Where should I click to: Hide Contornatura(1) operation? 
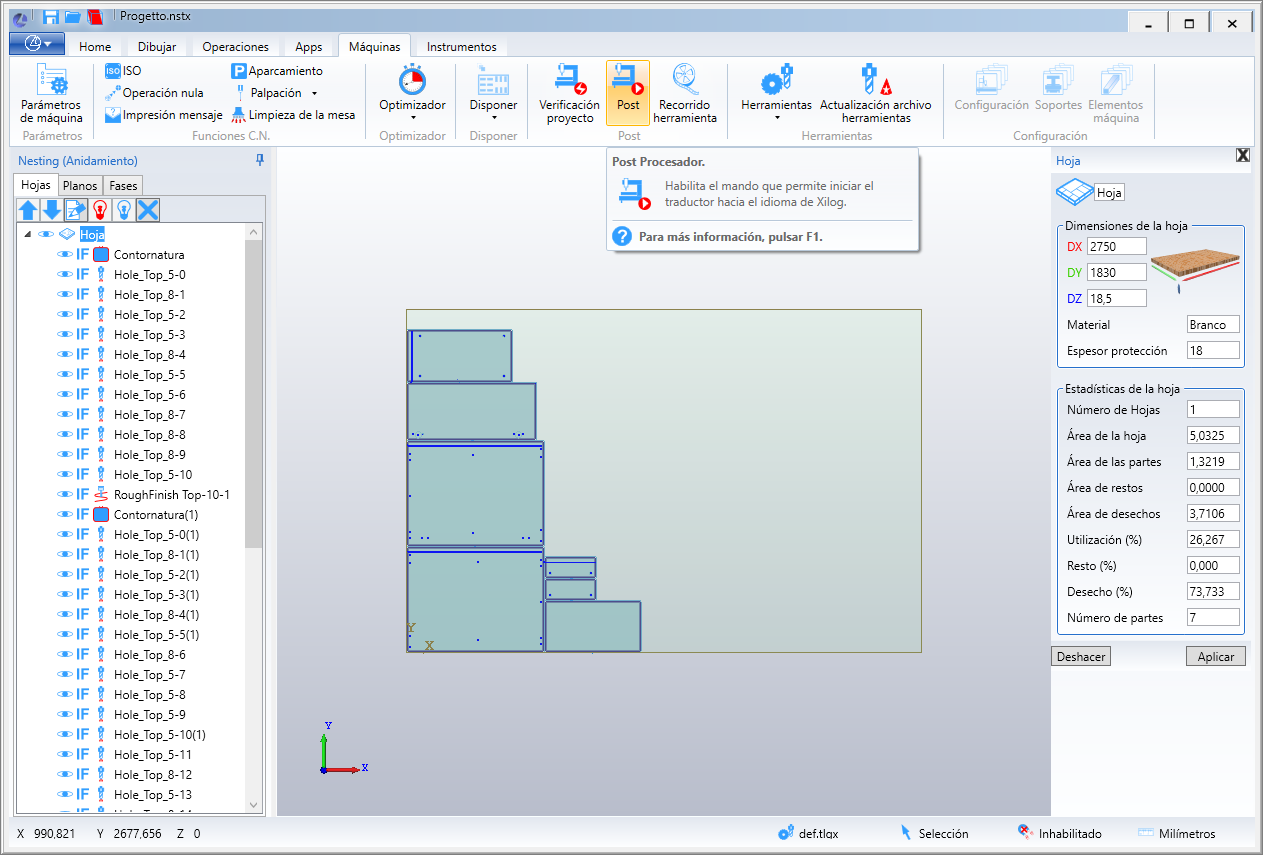[x=65, y=514]
